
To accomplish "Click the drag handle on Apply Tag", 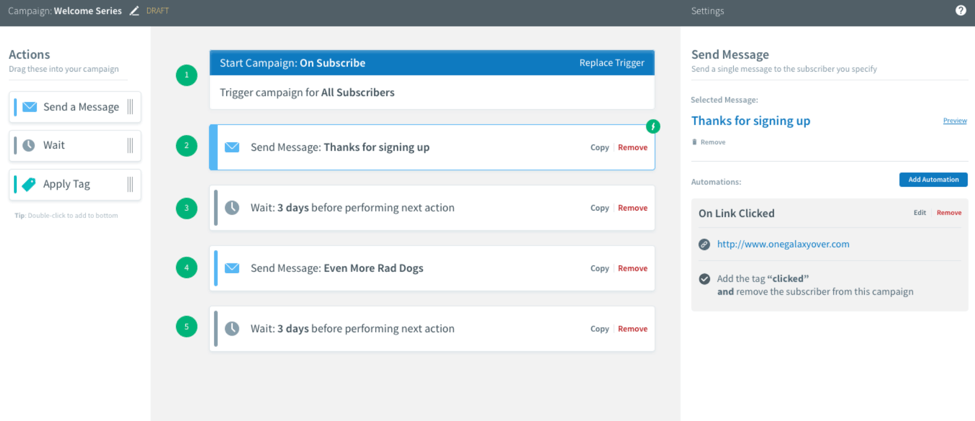I will [x=130, y=184].
